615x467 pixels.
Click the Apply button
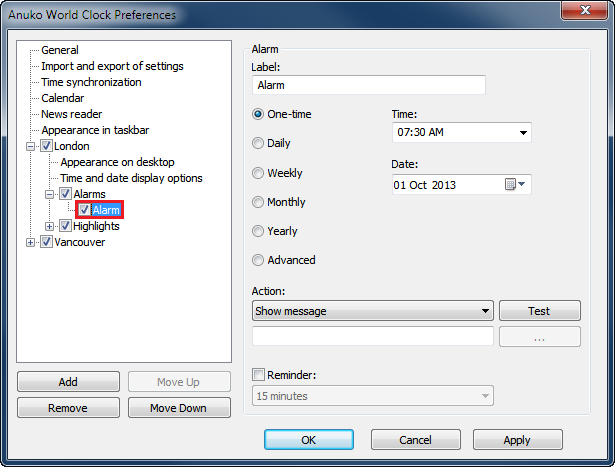pos(517,440)
